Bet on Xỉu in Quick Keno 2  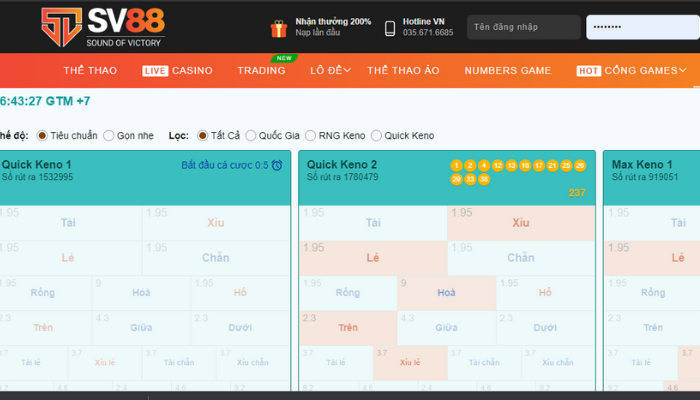coord(520,222)
